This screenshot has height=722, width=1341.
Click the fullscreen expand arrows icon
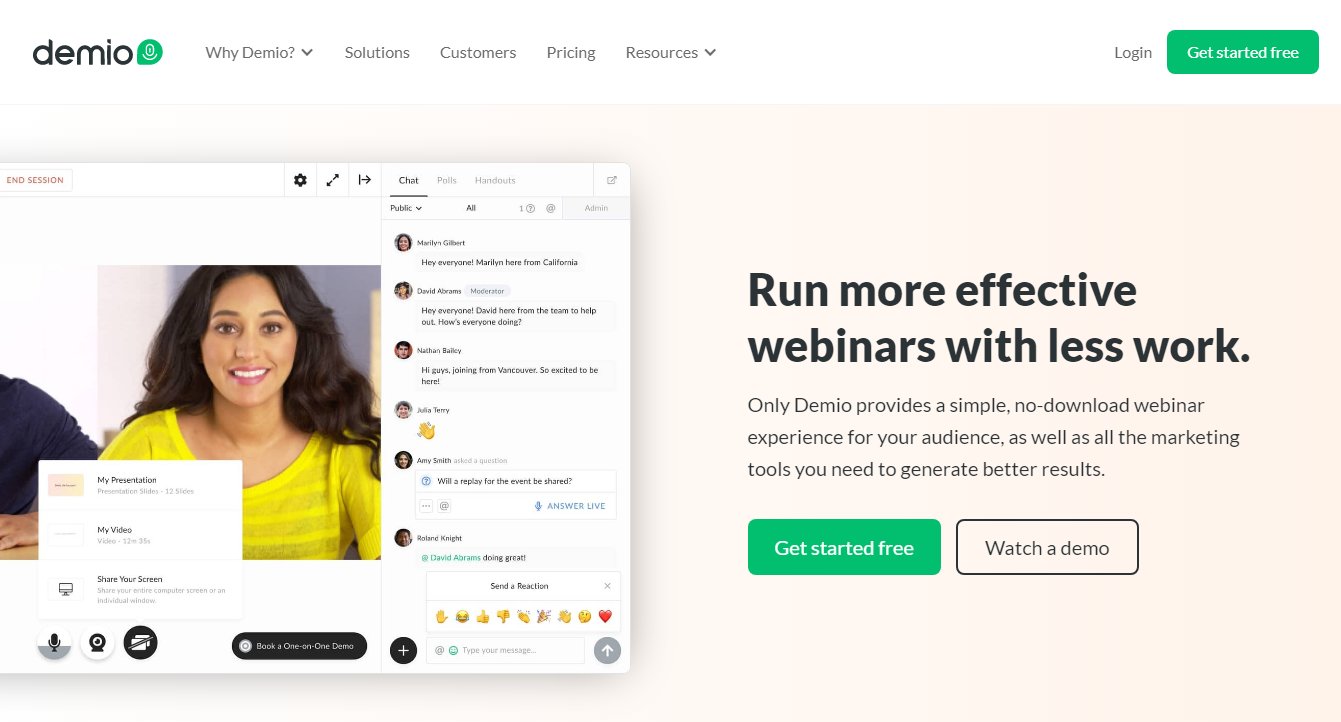332,180
